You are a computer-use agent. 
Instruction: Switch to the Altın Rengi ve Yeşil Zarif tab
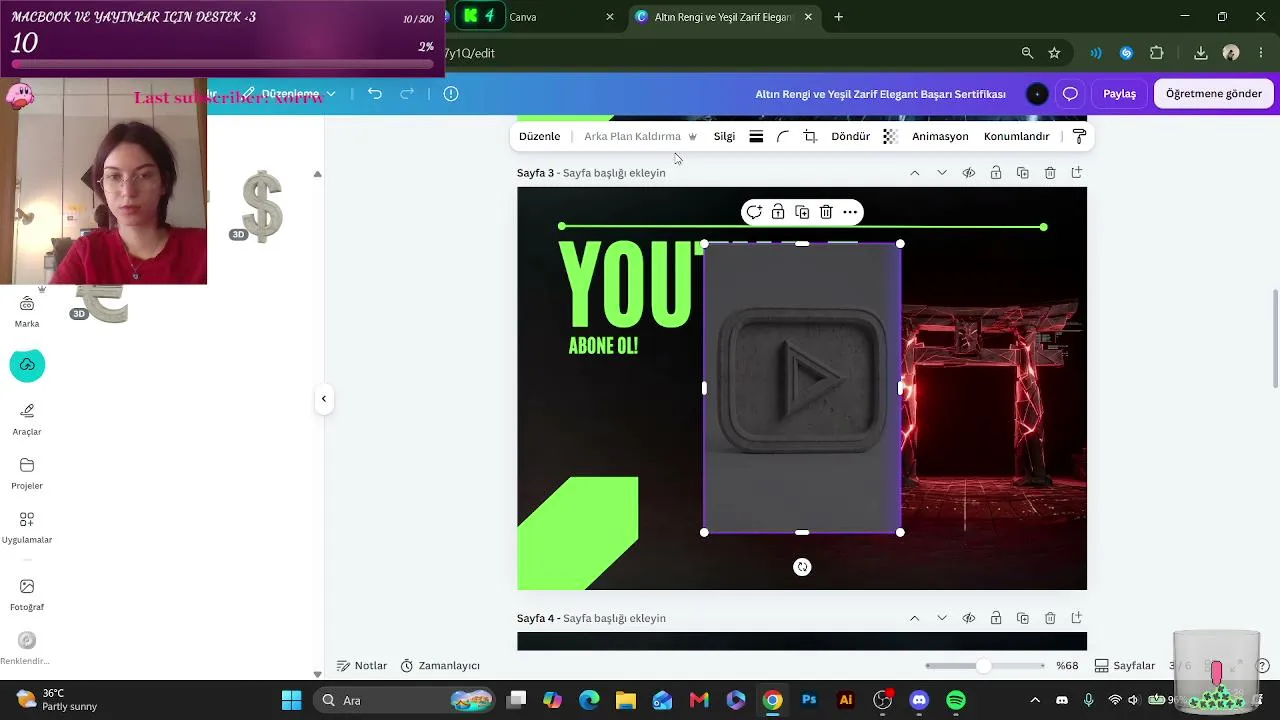[723, 17]
